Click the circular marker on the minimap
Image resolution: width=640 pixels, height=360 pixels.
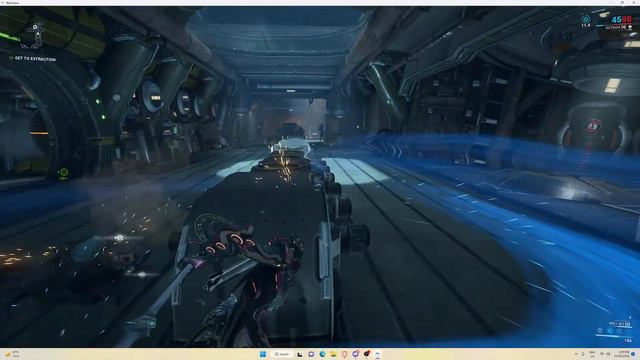tap(35, 27)
